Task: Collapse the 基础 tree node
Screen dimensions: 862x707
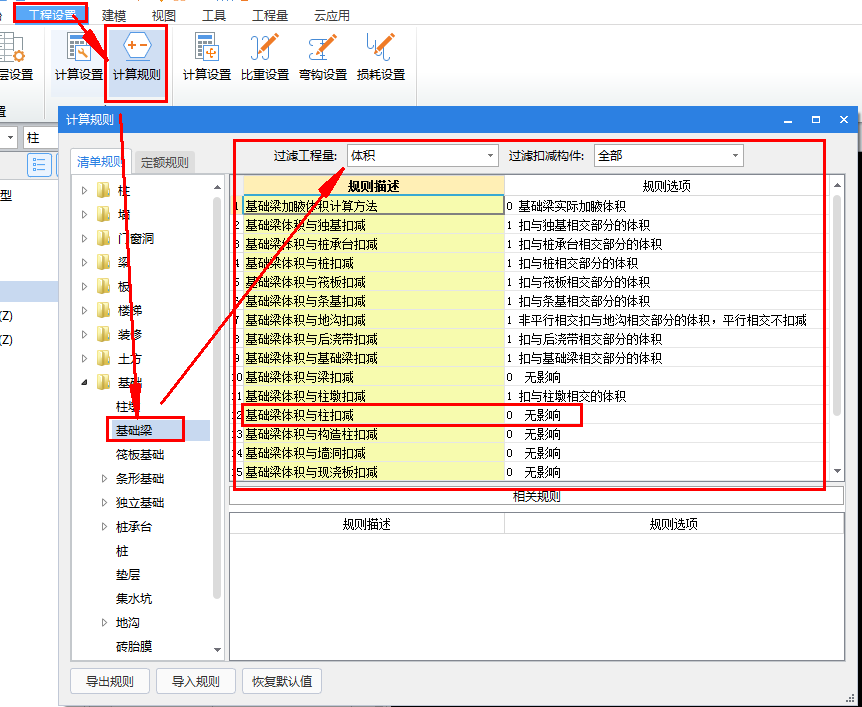Action: click(84, 382)
